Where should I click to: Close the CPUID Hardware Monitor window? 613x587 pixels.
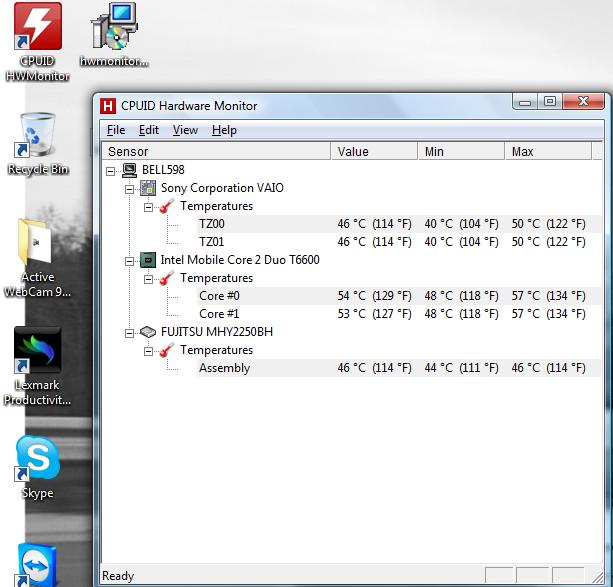click(583, 102)
